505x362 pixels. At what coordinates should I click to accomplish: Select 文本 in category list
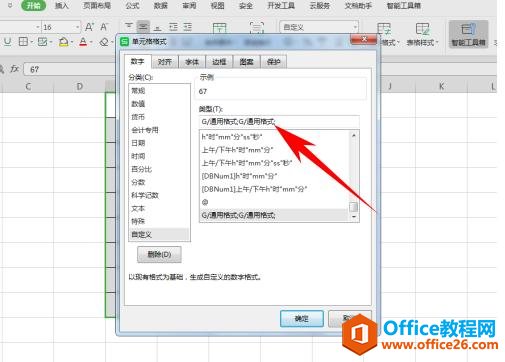pos(159,208)
